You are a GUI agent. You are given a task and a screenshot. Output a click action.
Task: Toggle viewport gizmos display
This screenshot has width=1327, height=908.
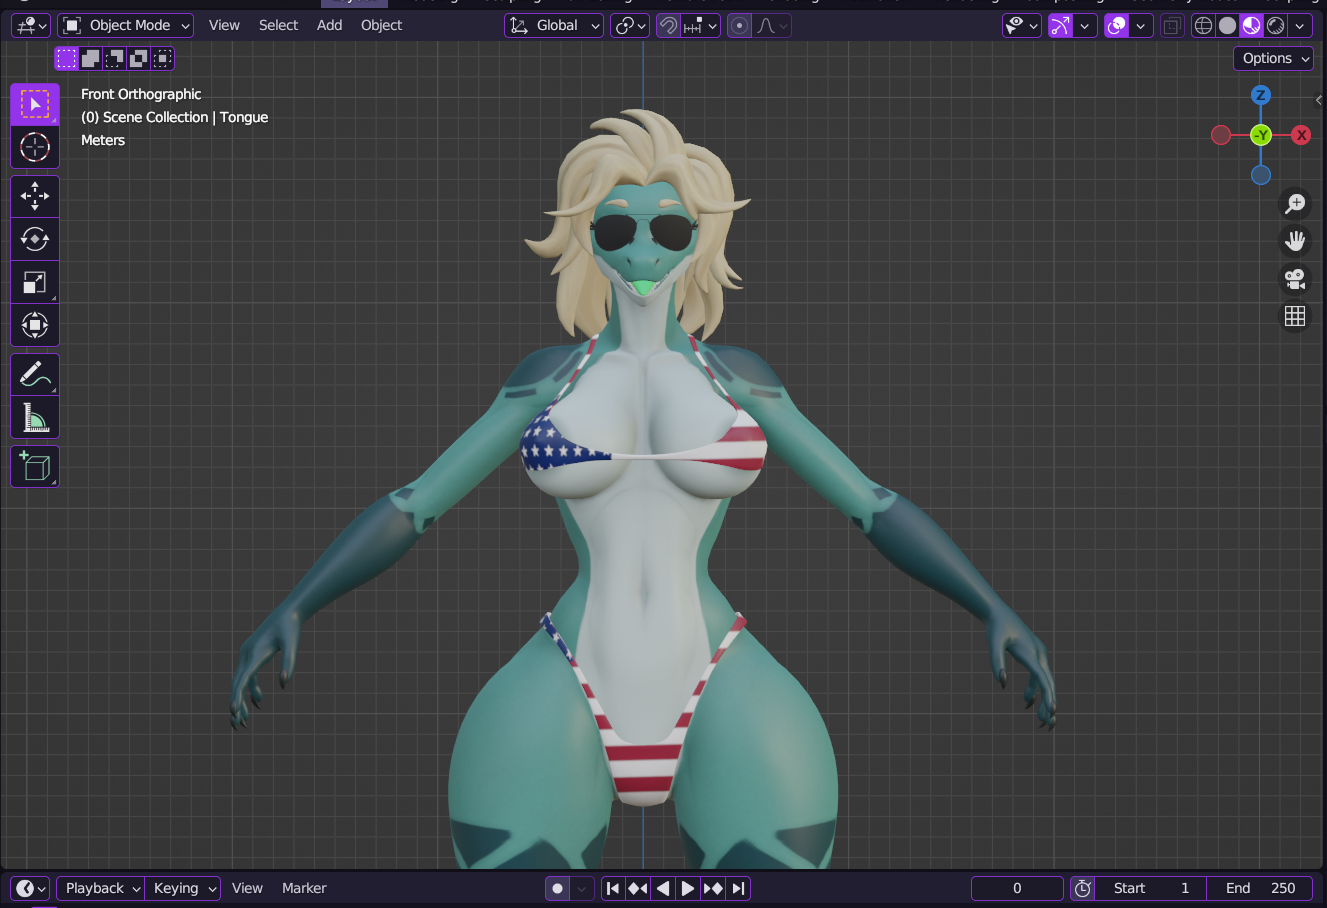tap(1060, 26)
